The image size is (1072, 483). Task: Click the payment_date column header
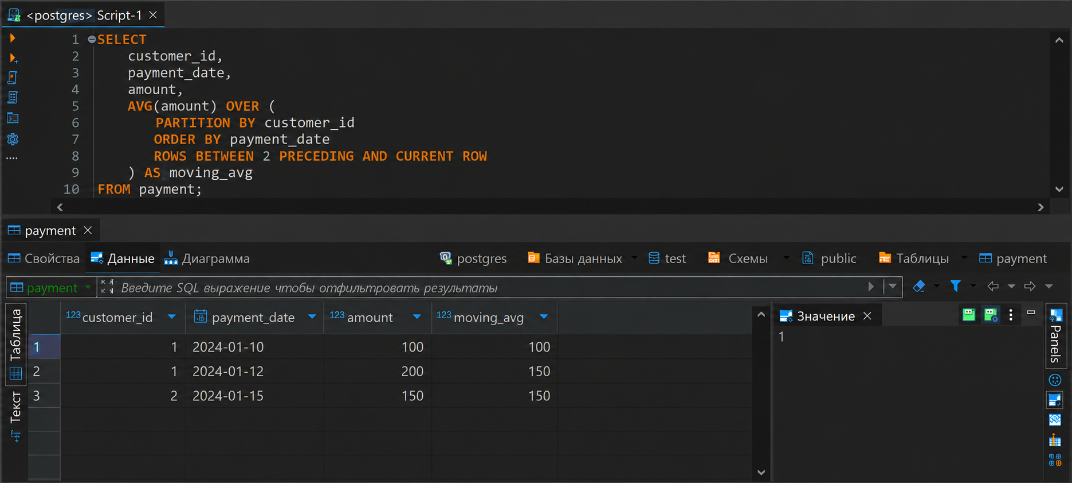[254, 317]
